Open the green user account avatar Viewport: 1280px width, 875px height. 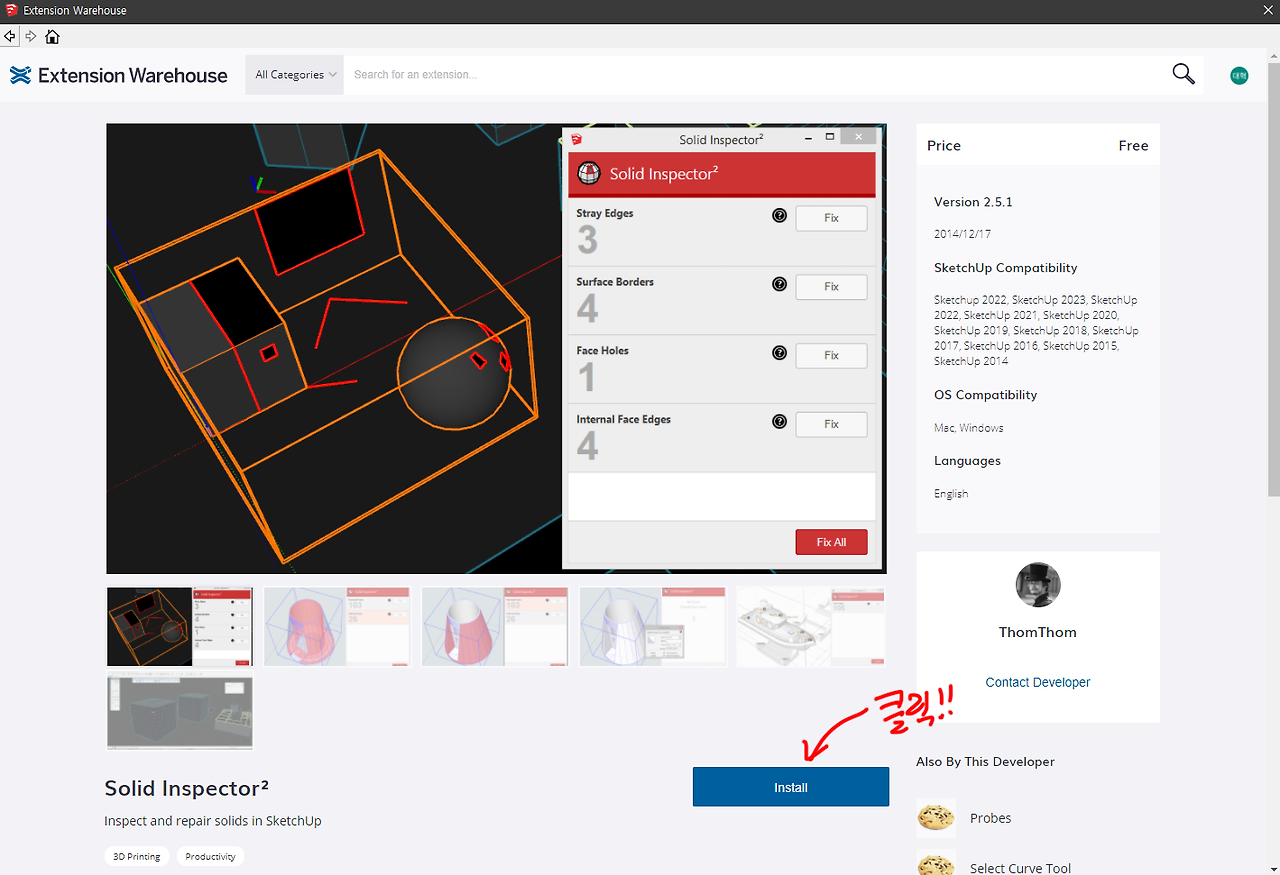click(1239, 74)
